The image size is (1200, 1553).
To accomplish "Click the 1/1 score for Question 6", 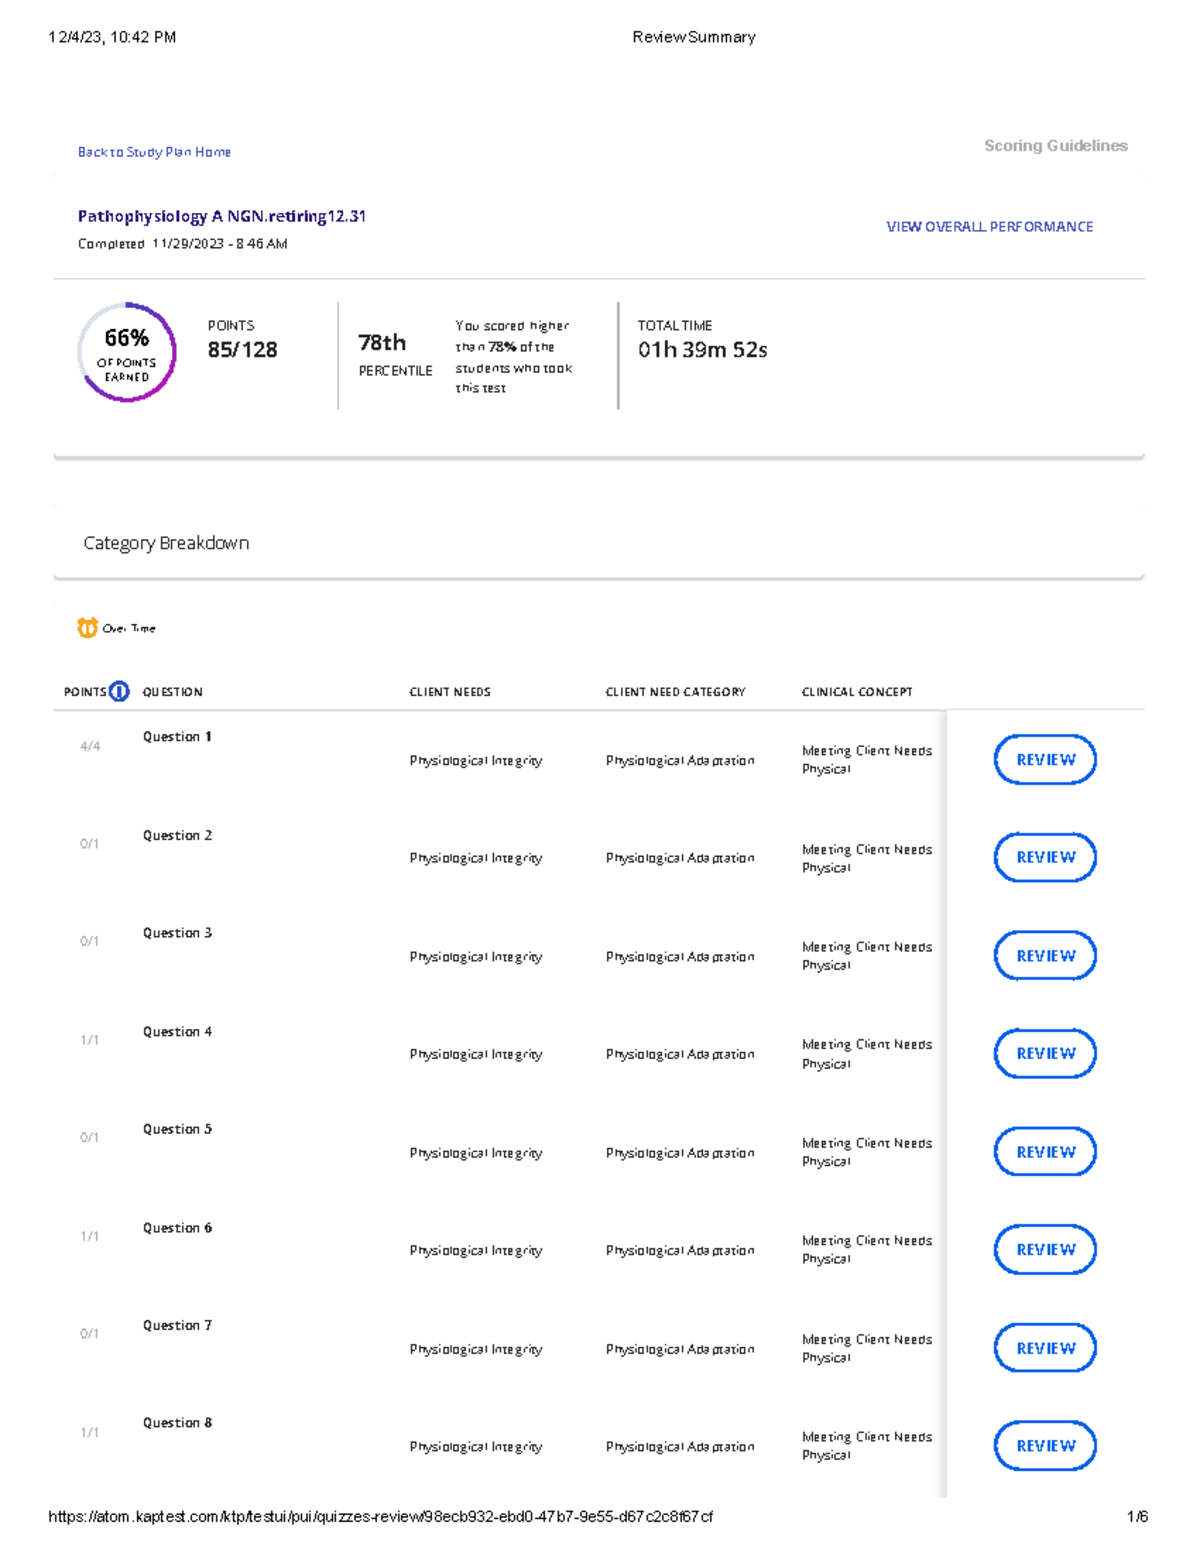I will click(x=90, y=1237).
